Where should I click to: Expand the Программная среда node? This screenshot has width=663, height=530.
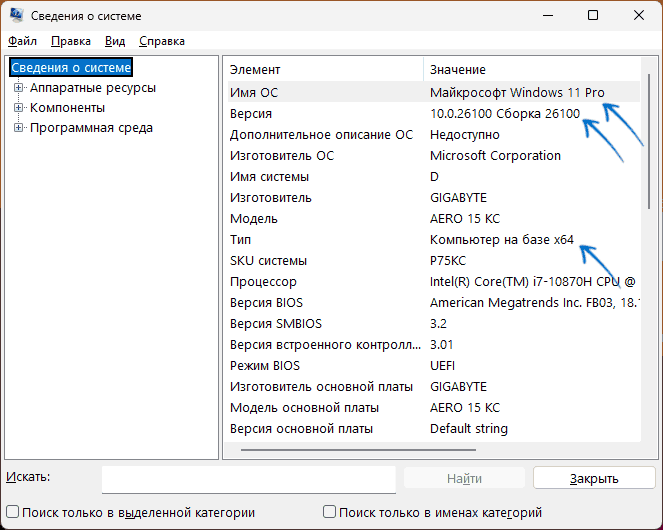click(18, 127)
